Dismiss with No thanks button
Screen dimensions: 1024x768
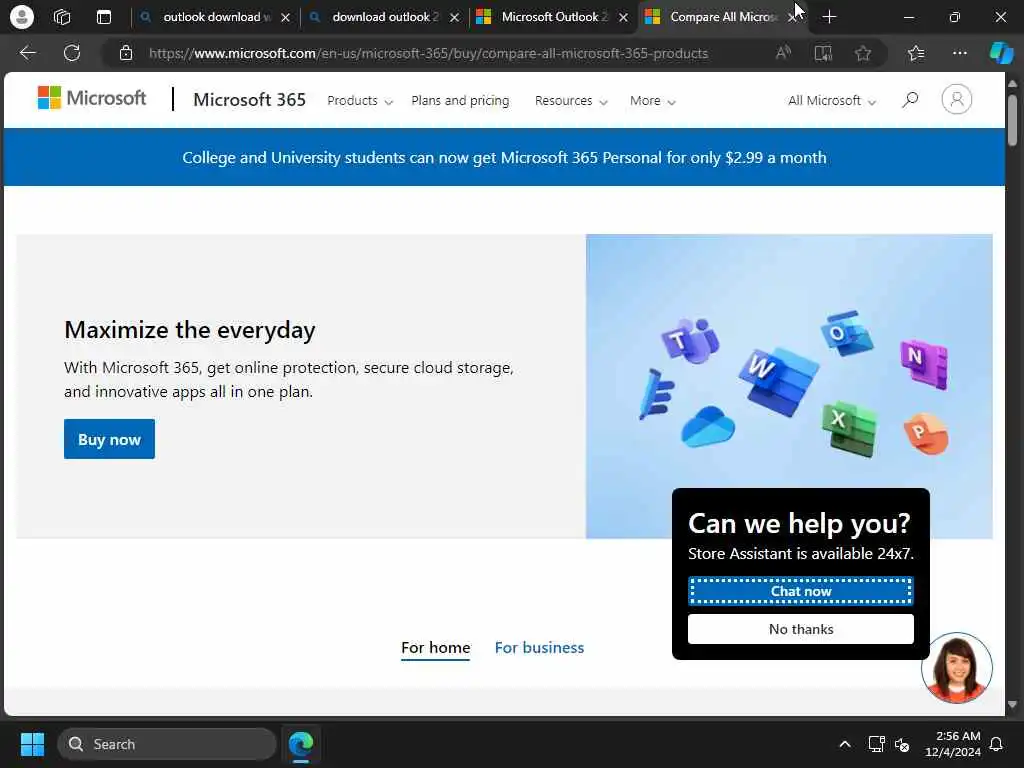801,629
